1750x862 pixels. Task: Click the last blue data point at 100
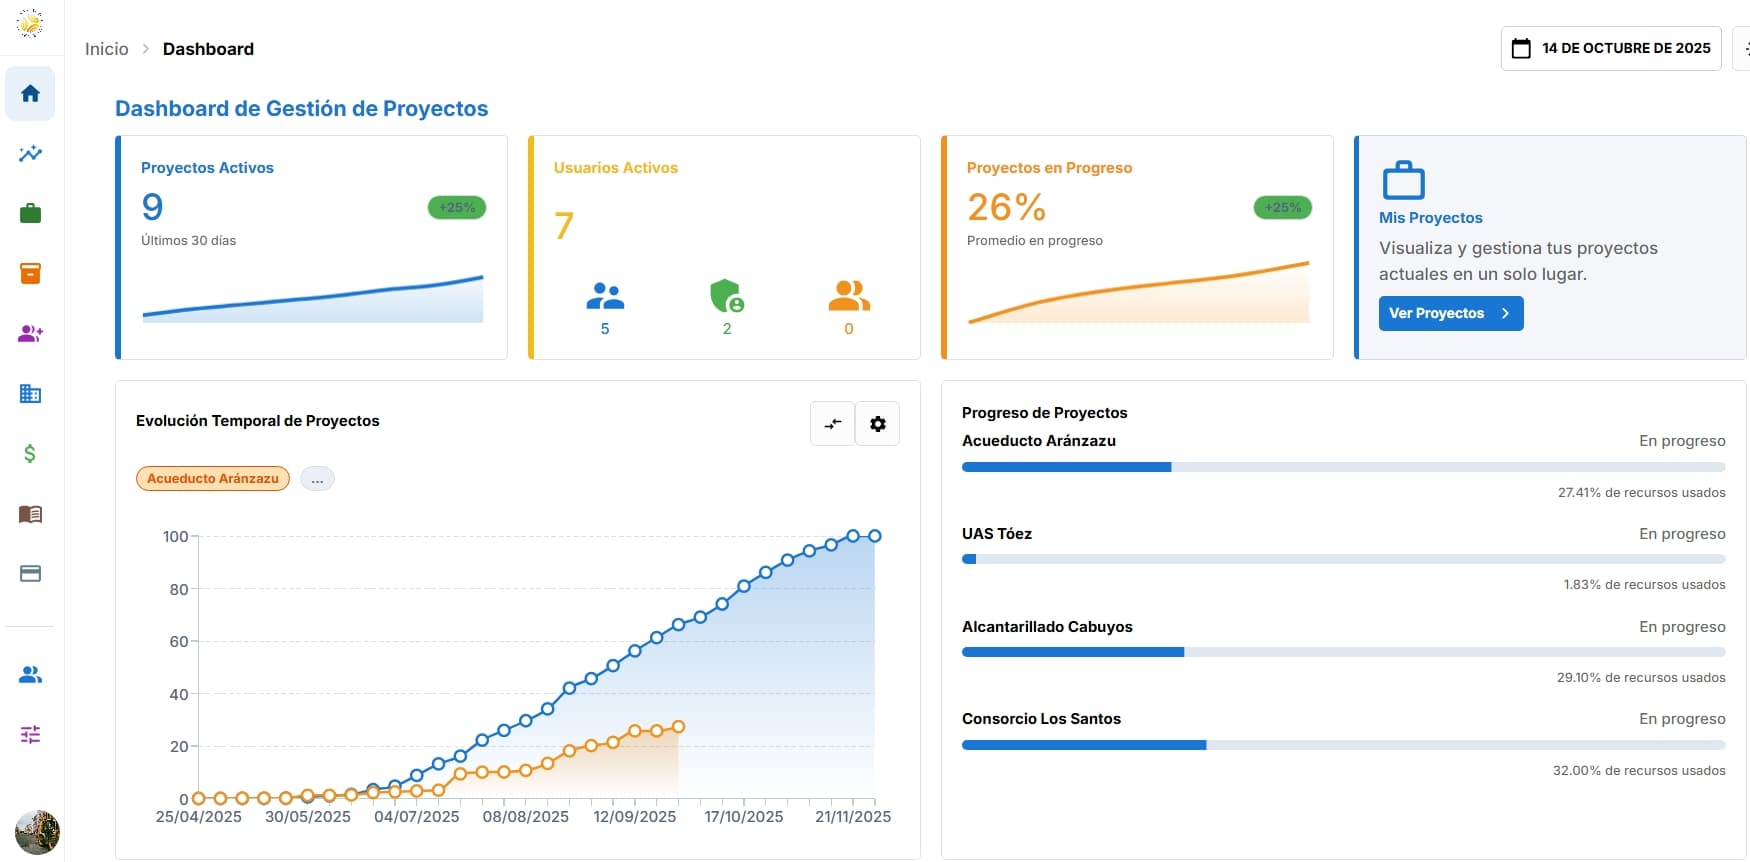[875, 536]
